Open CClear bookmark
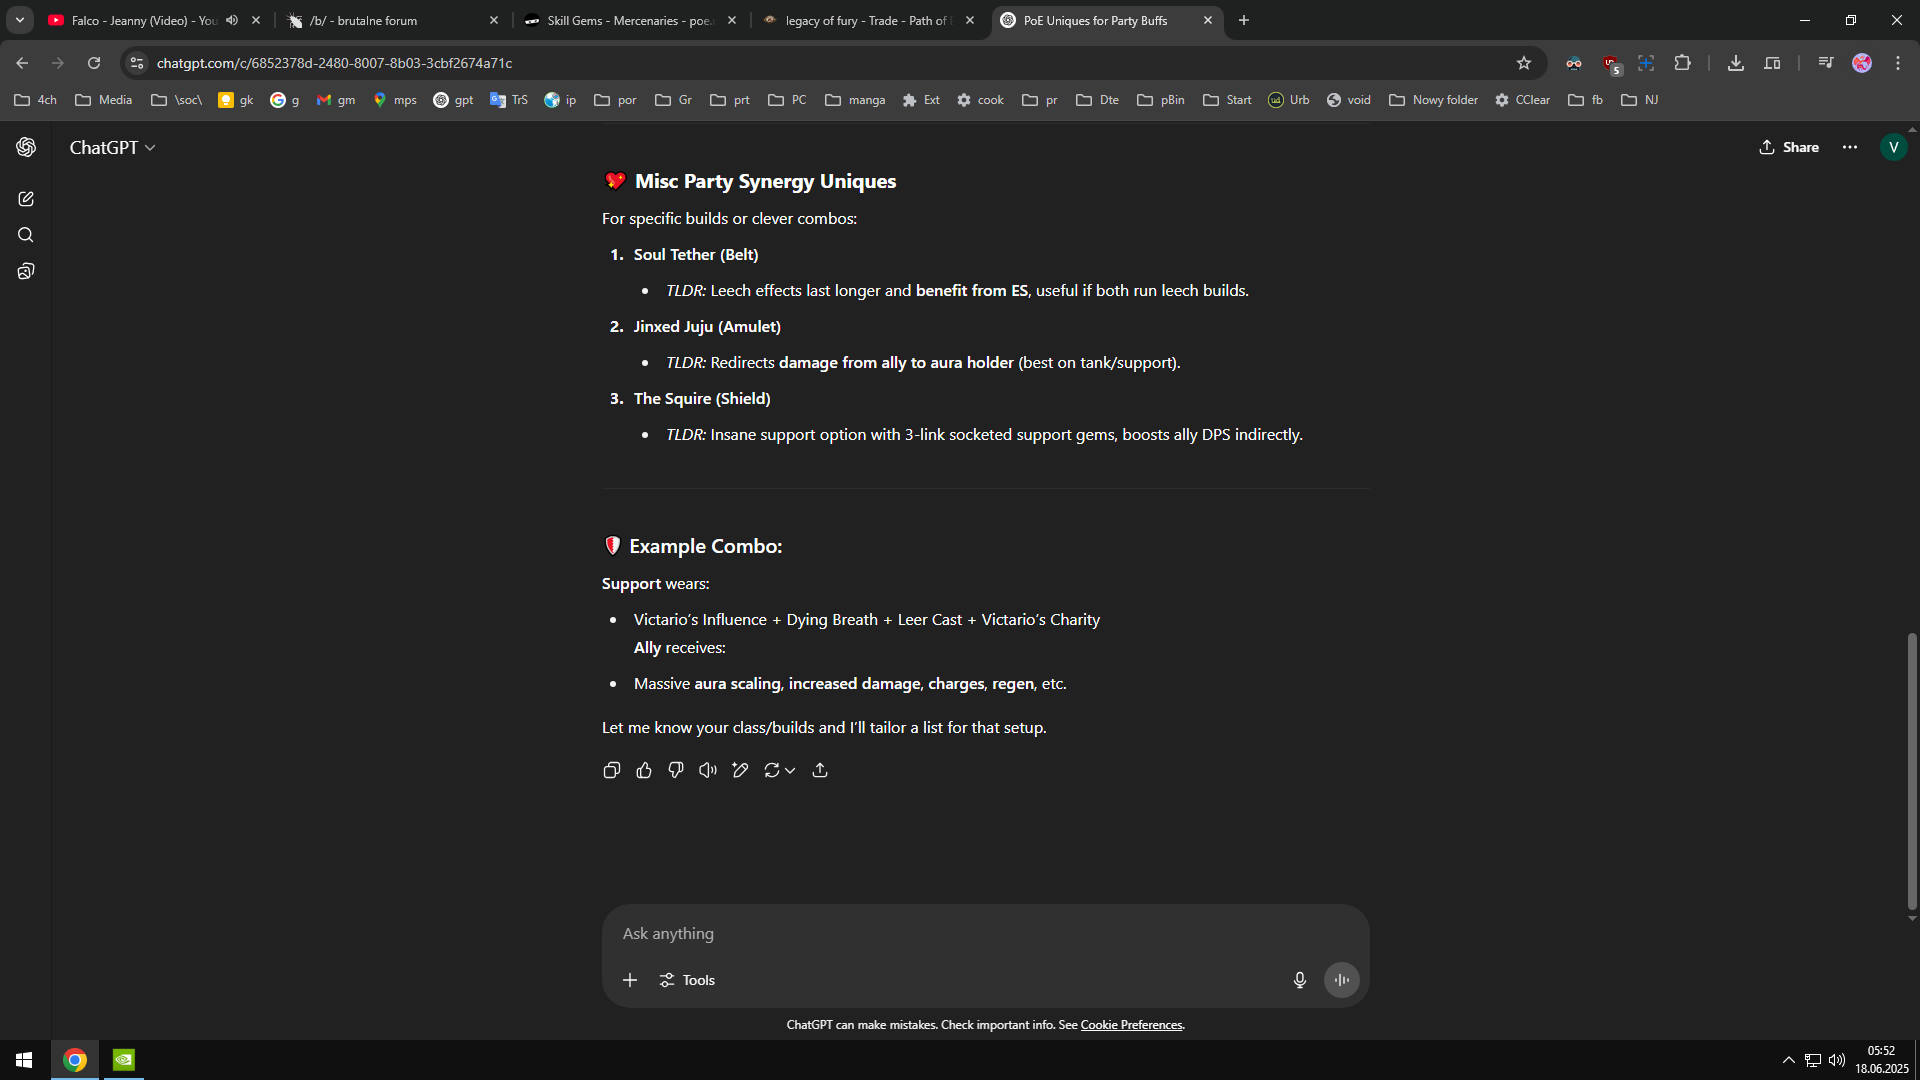Viewport: 1920px width, 1080px height. point(1522,100)
